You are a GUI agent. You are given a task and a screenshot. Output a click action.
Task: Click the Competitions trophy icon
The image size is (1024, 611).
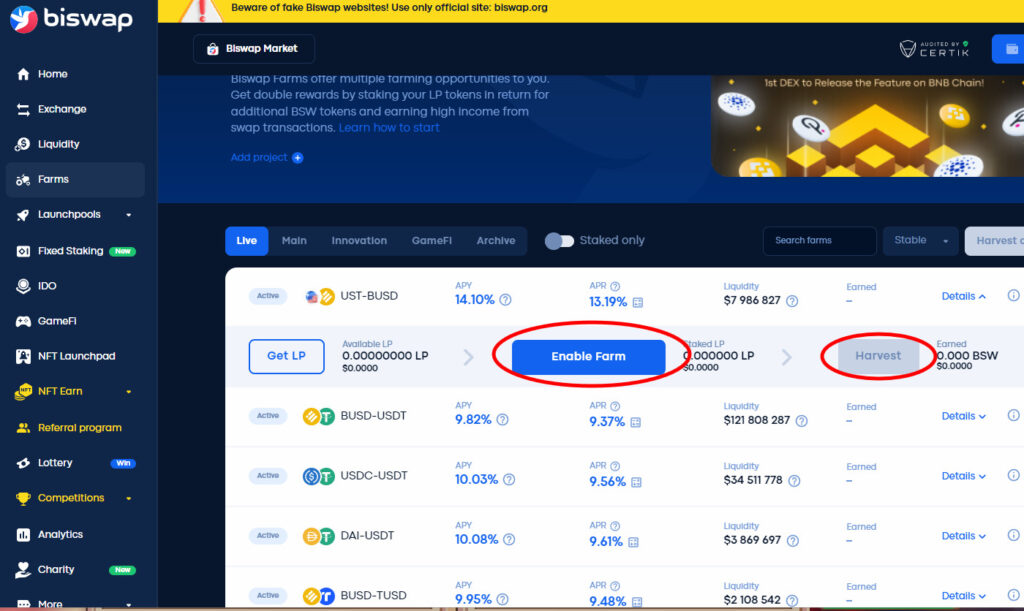(x=23, y=499)
